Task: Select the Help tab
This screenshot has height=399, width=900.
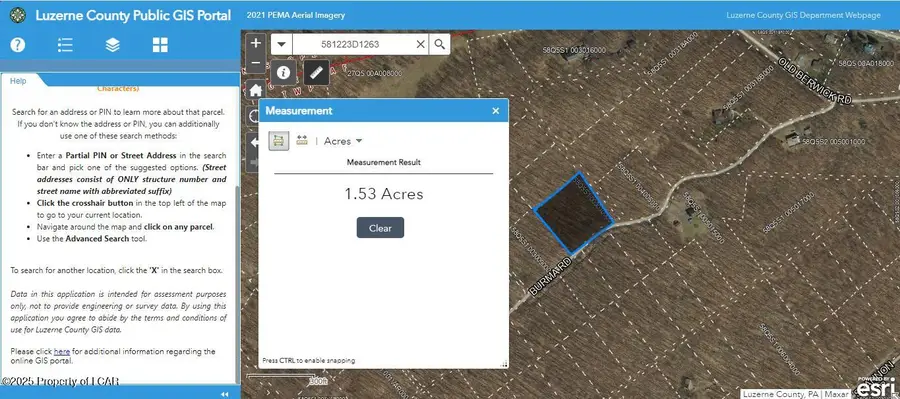Action: point(18,81)
